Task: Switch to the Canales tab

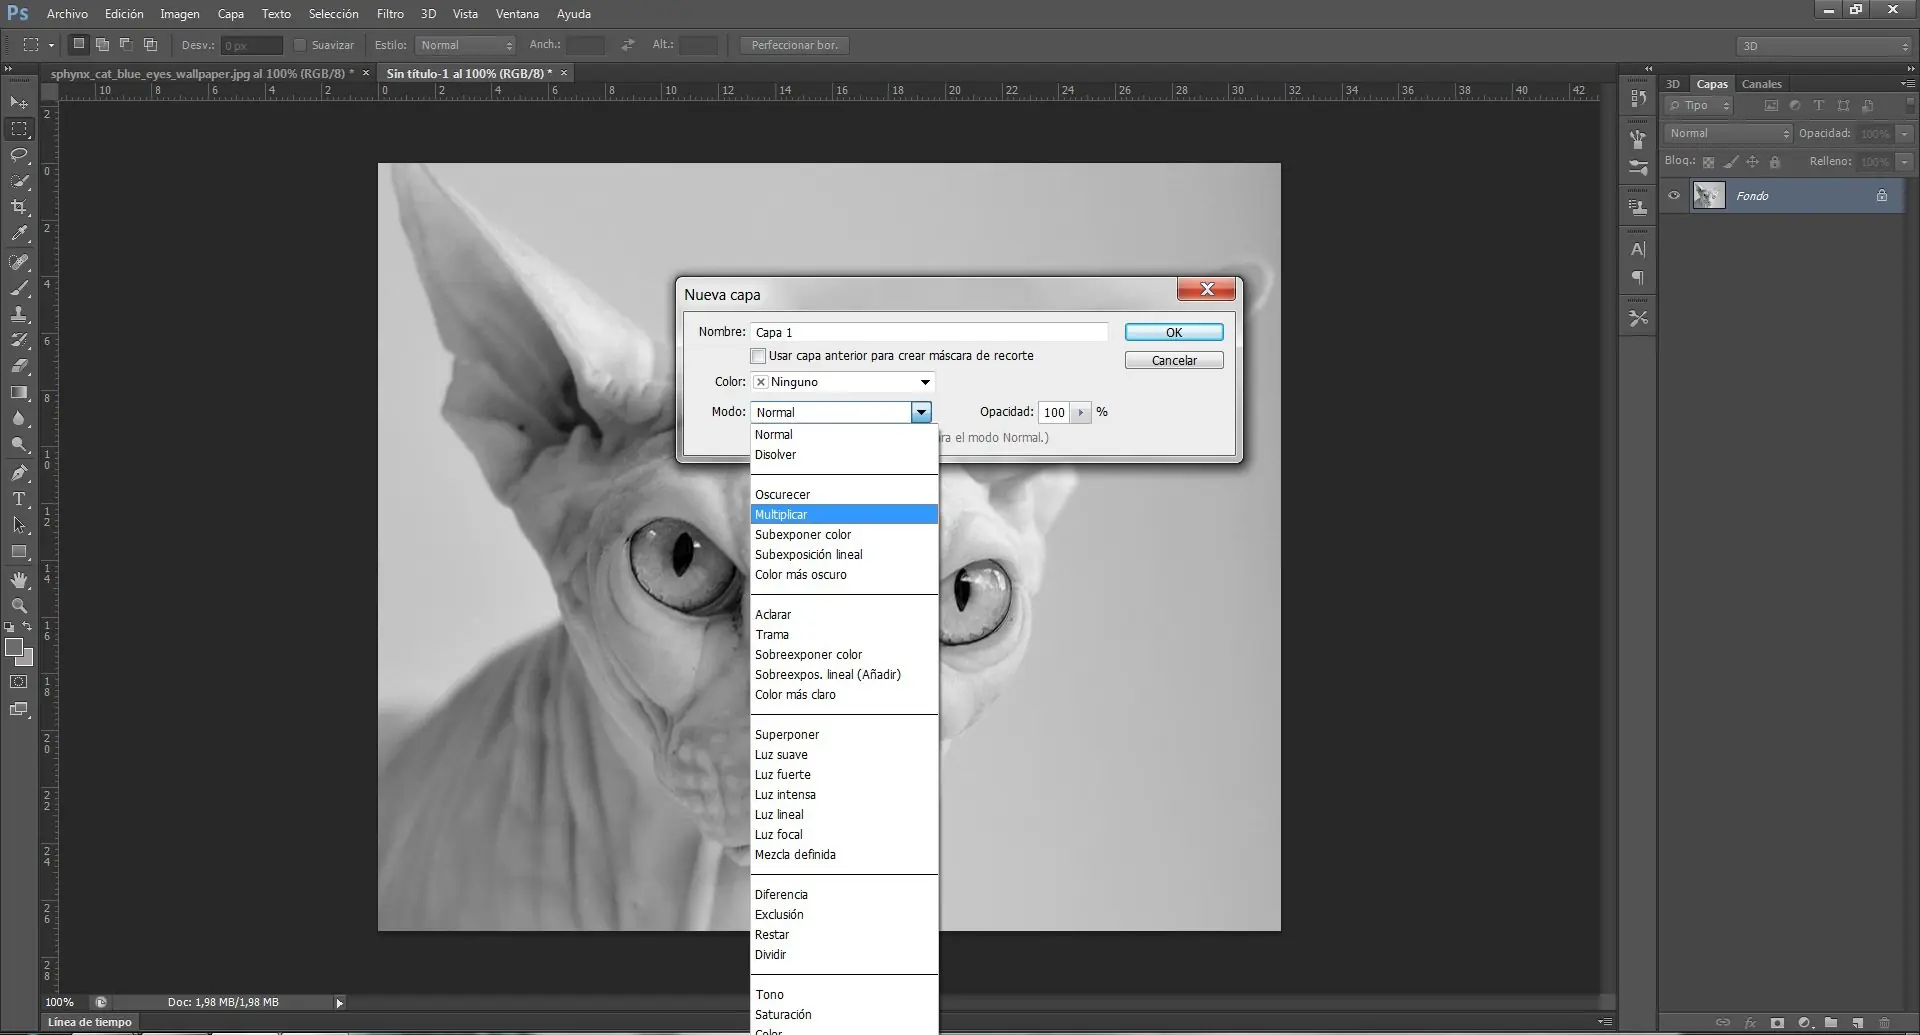Action: [1761, 84]
